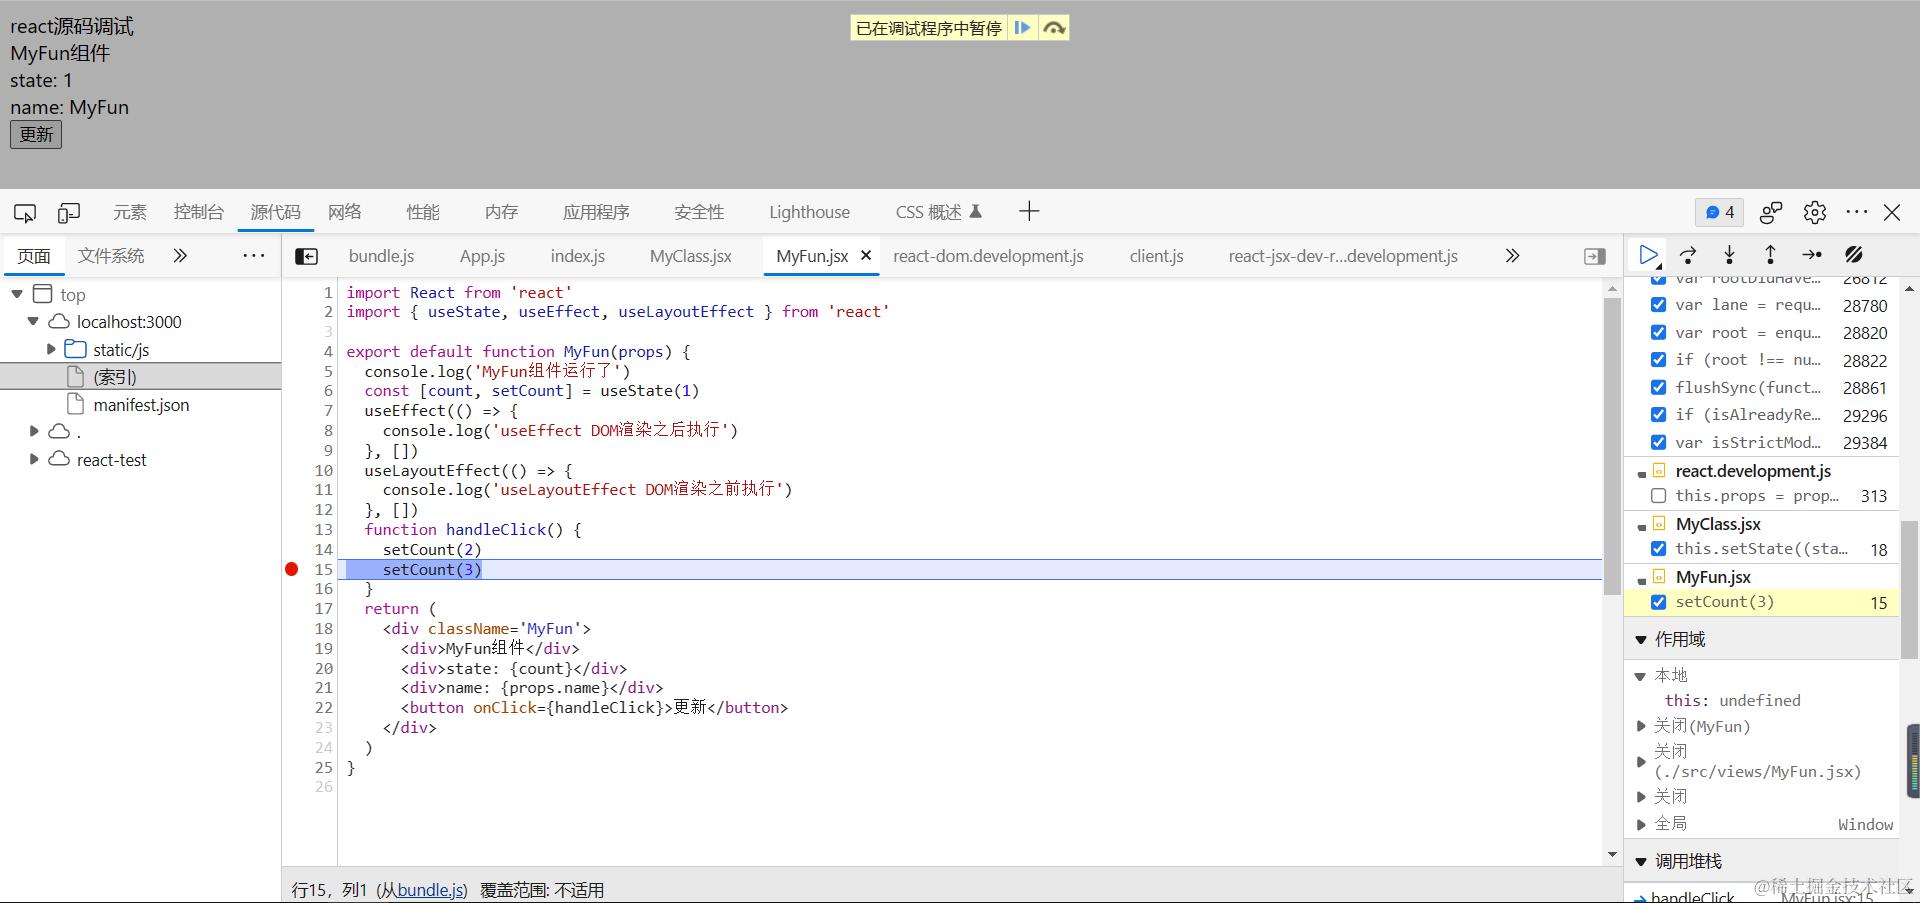1920x903 pixels.
Task: Open the DevTools more options ellipsis
Action: [x=1857, y=212]
